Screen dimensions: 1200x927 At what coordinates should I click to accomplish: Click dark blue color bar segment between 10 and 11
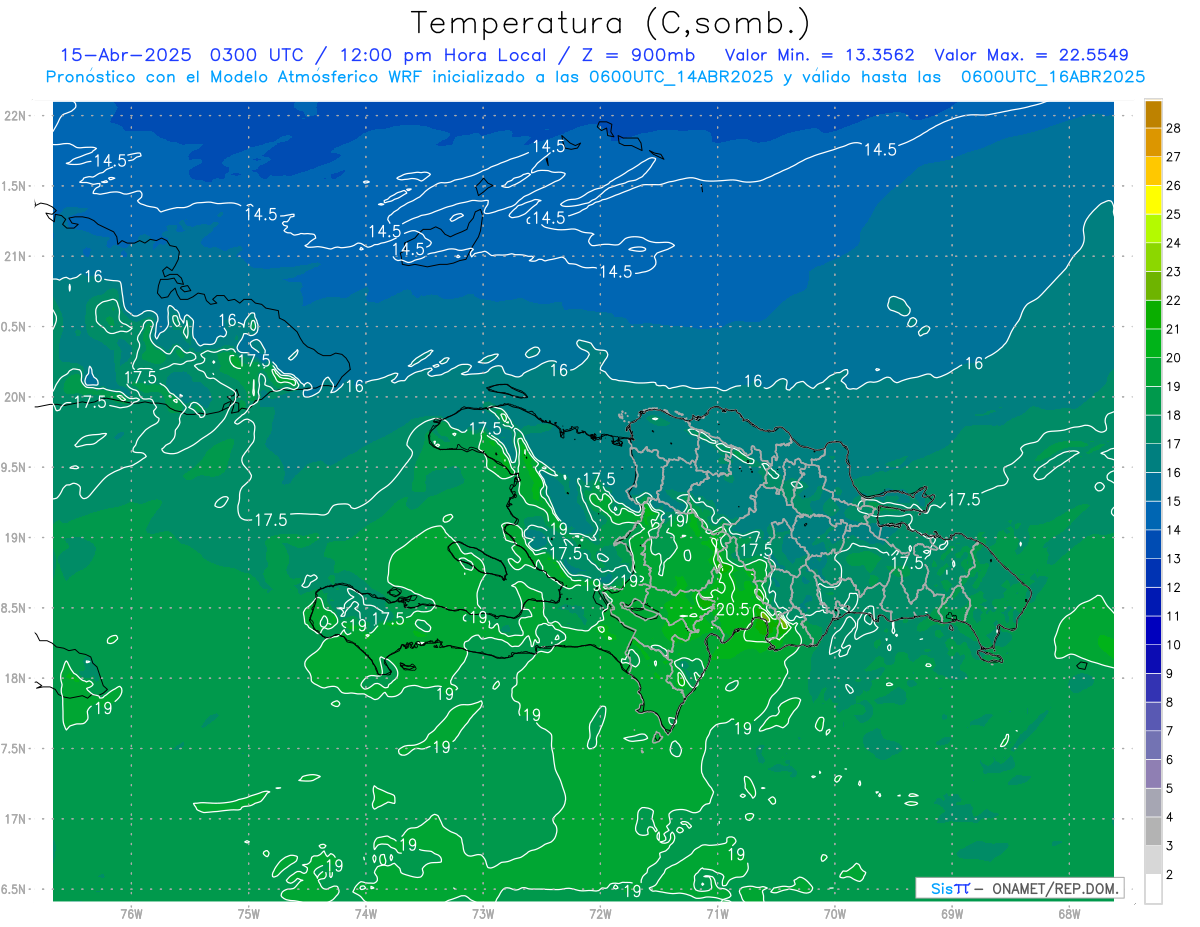pos(1153,630)
